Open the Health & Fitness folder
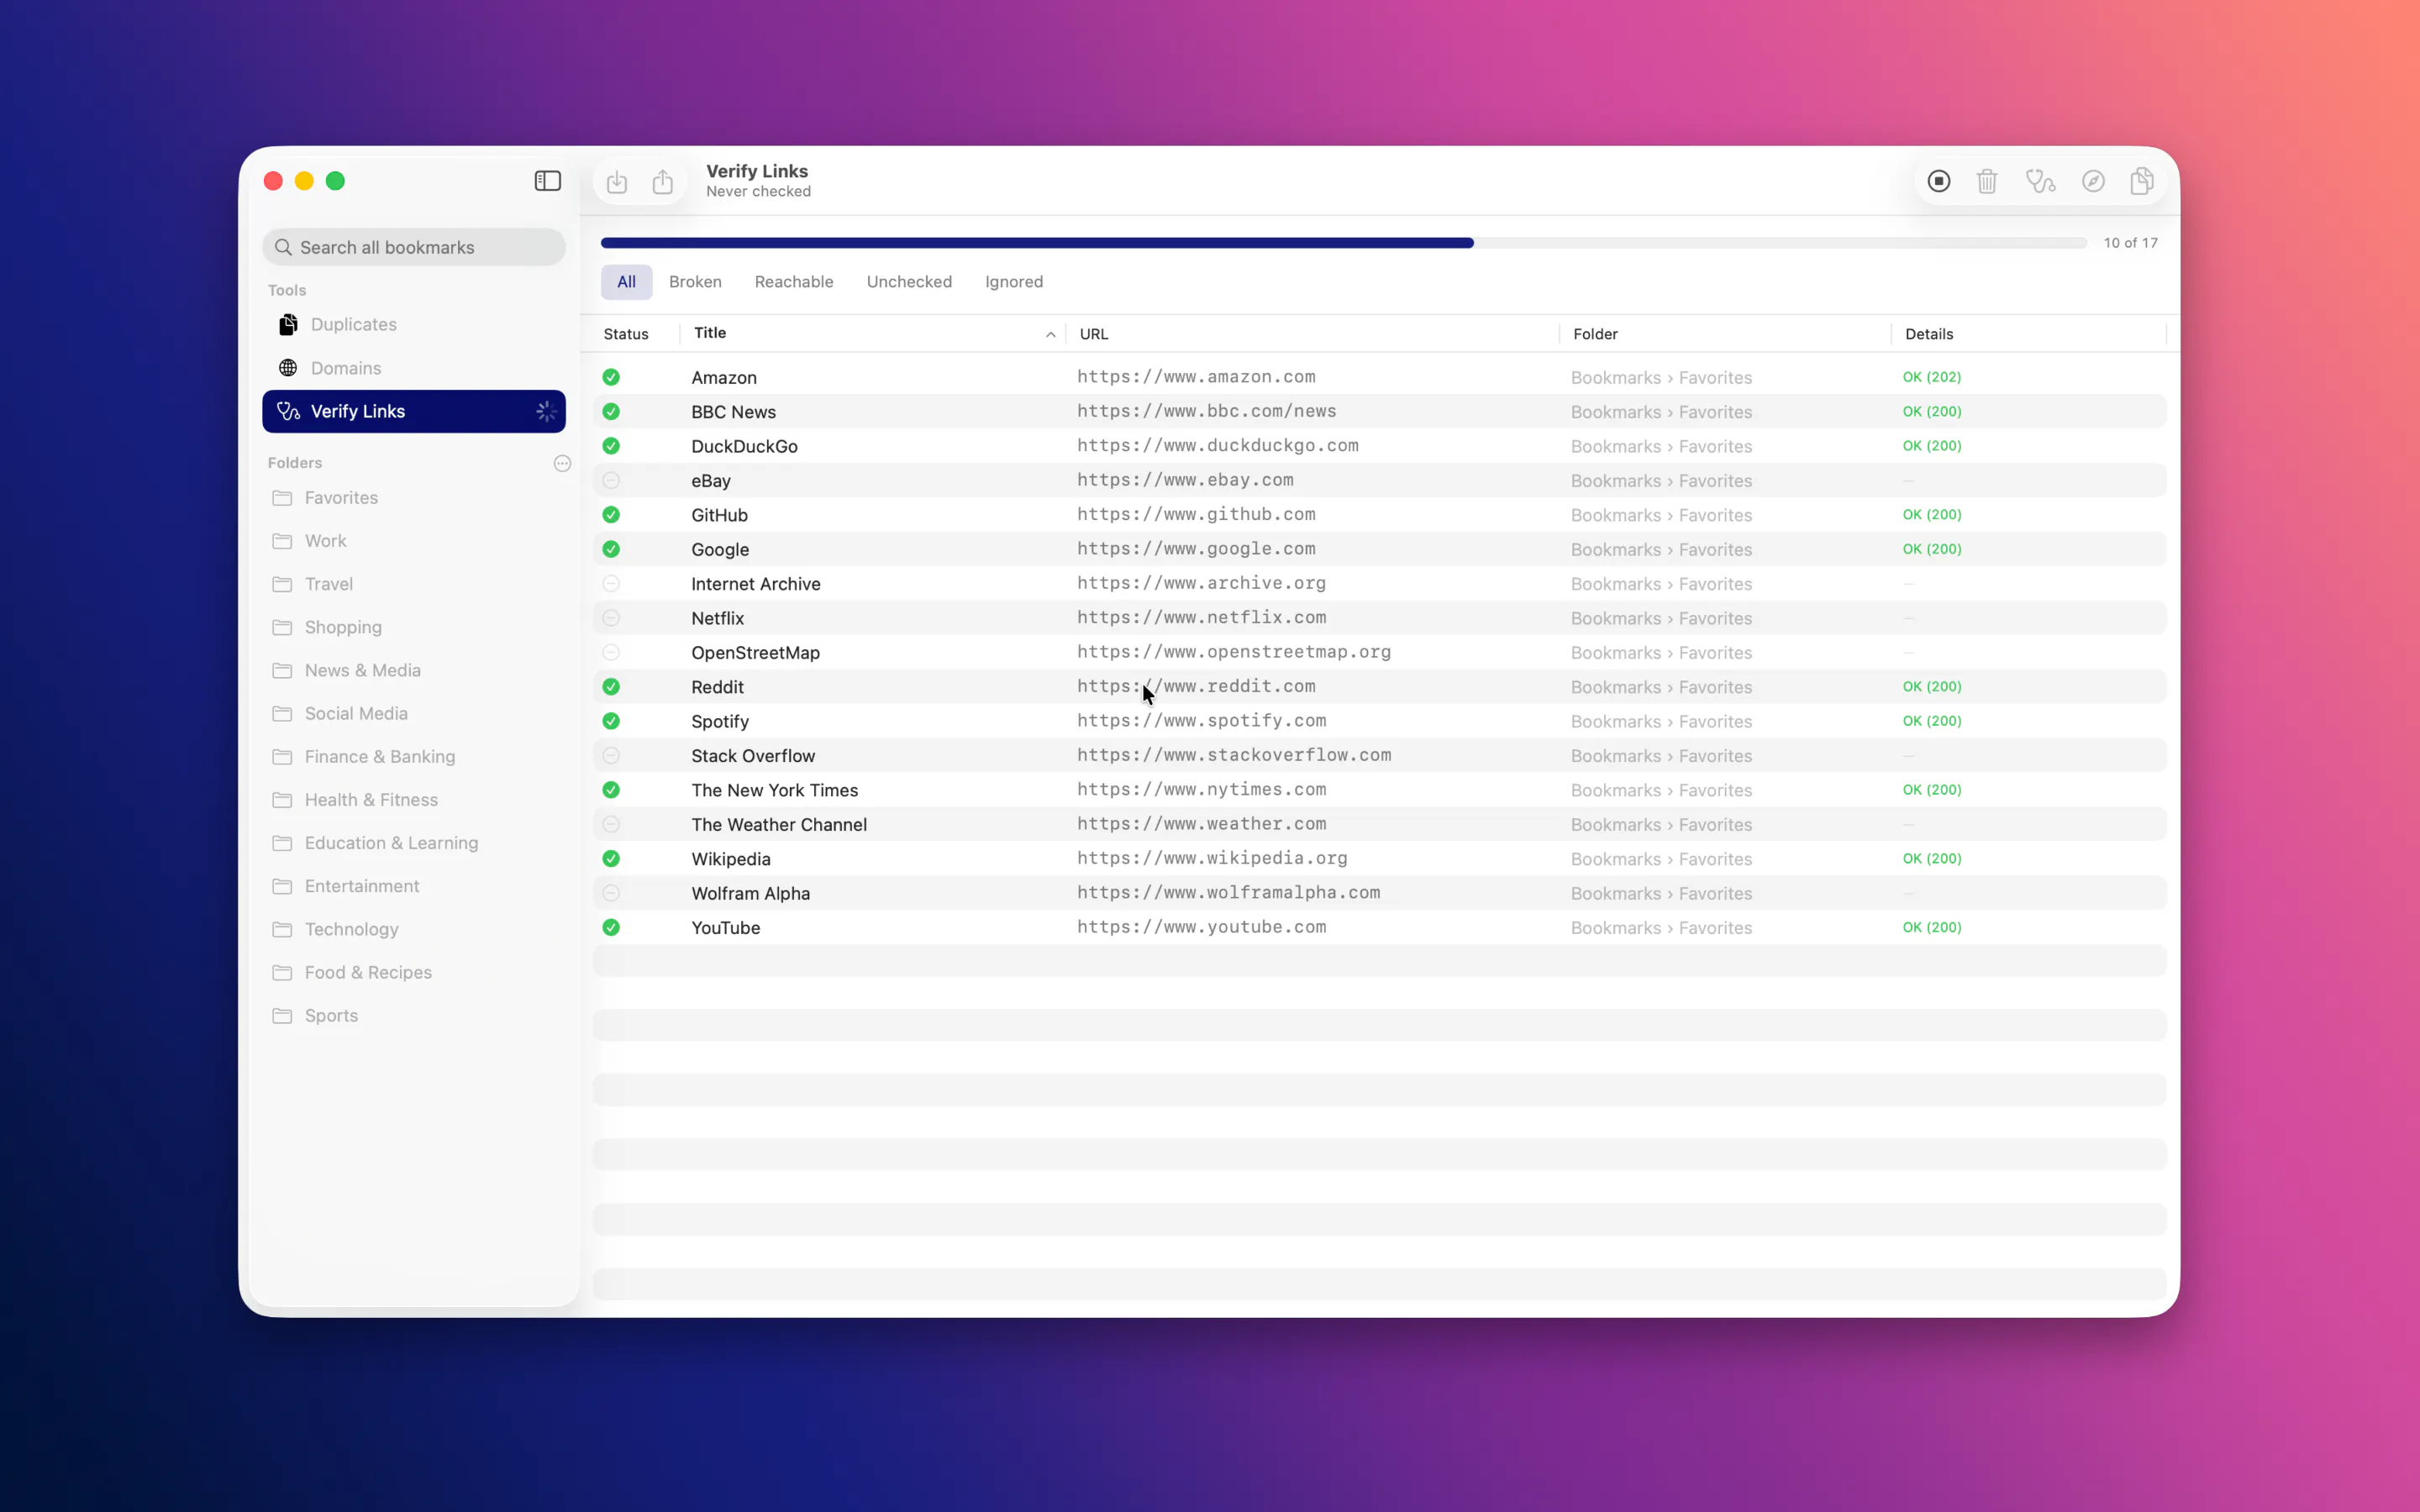This screenshot has height=1512, width=2420. 414,799
